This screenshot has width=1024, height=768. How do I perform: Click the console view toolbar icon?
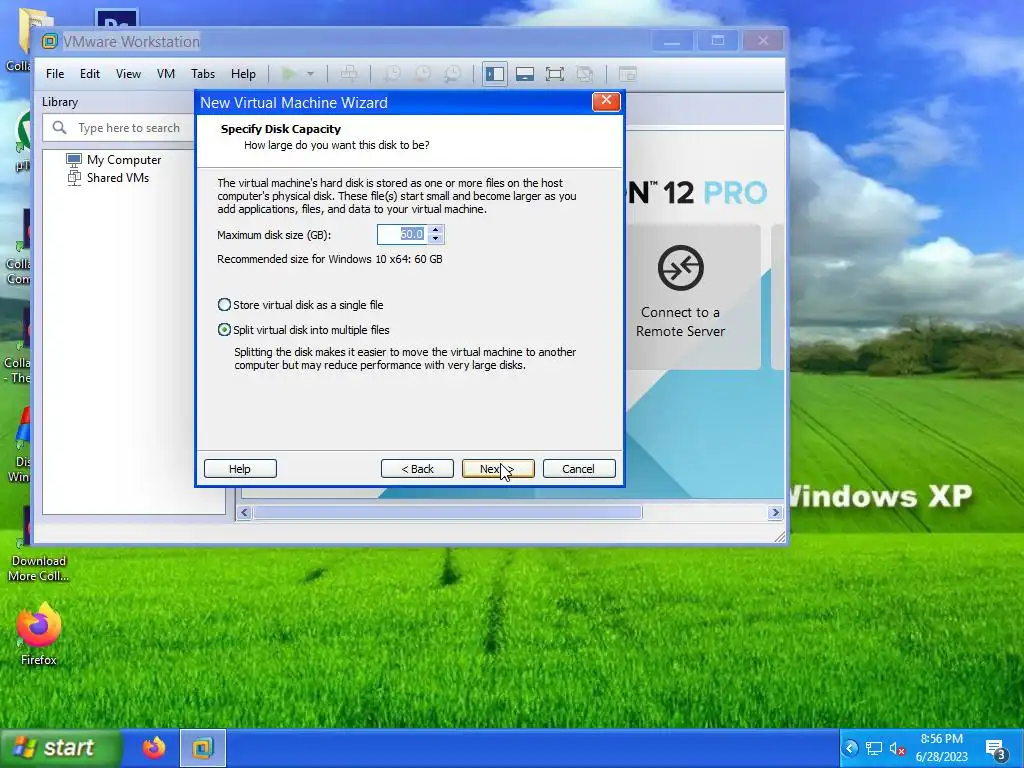coord(628,74)
